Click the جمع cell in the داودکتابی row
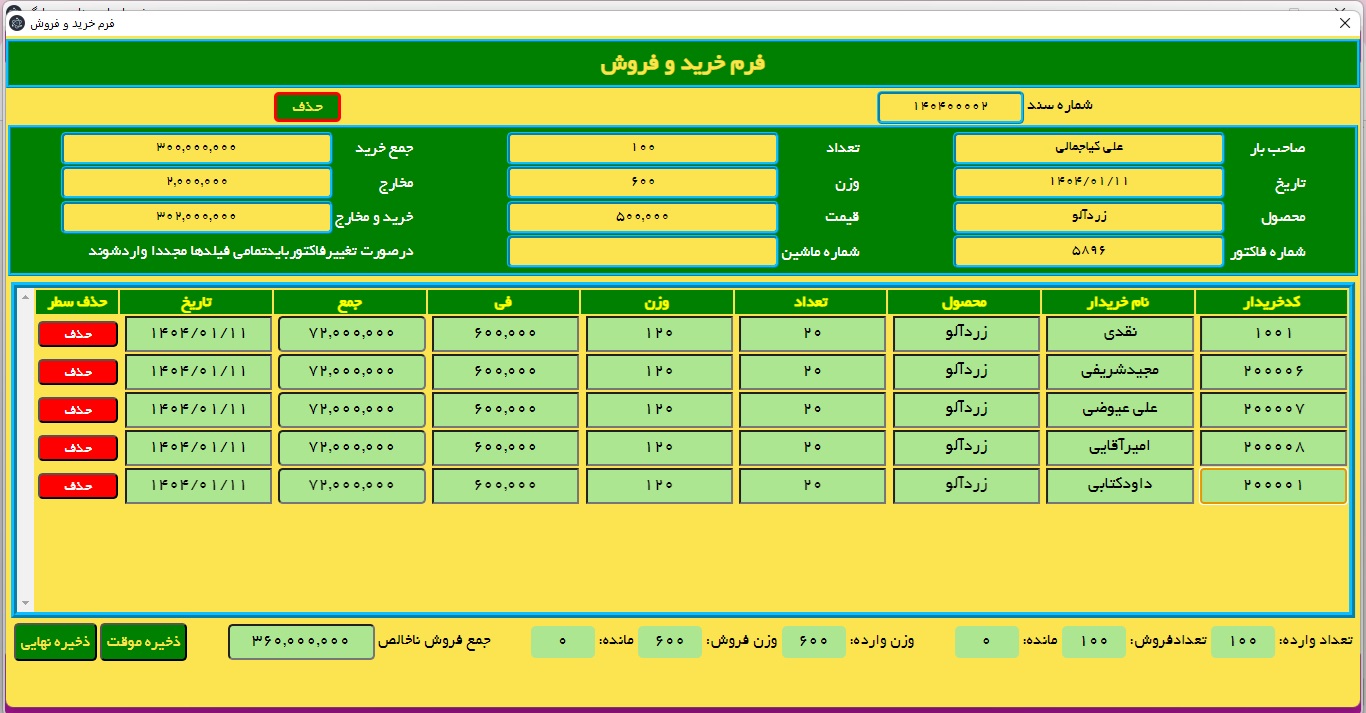Image resolution: width=1366 pixels, height=713 pixels. (x=351, y=486)
